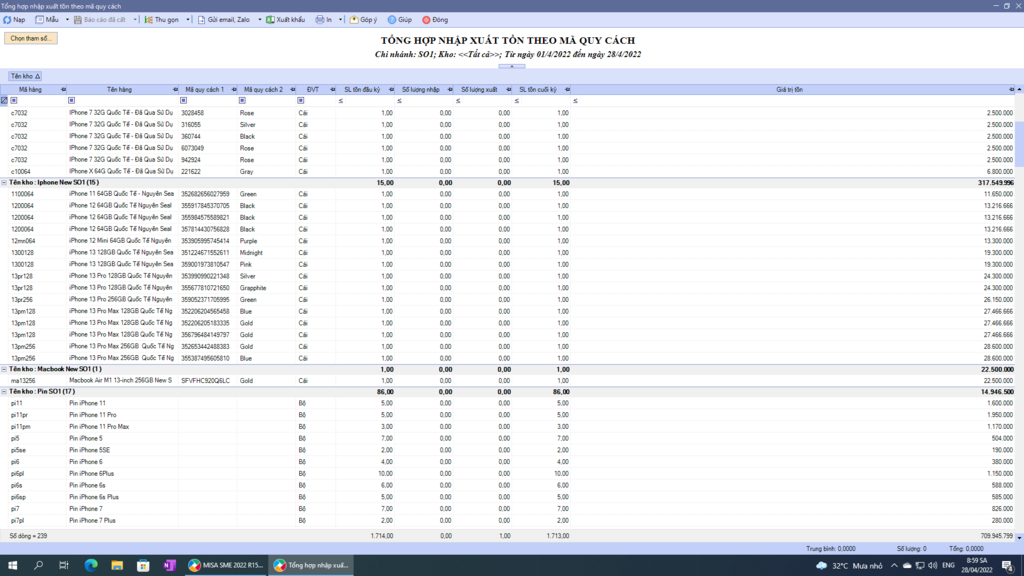
Task: Collapse the report header panel handle
Action: [511, 66]
